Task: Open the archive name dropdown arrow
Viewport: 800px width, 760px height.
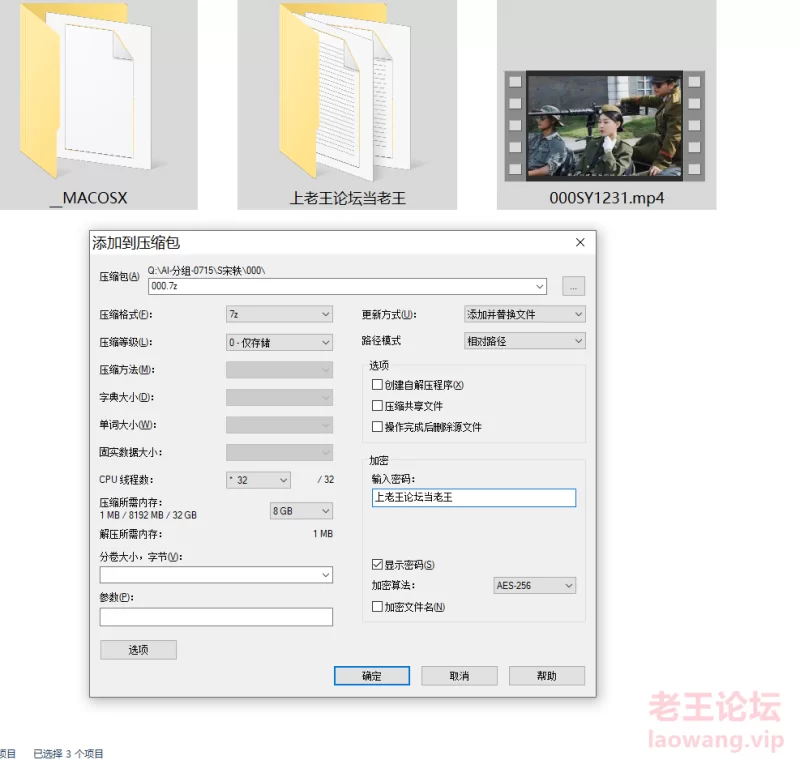Action: pos(539,286)
